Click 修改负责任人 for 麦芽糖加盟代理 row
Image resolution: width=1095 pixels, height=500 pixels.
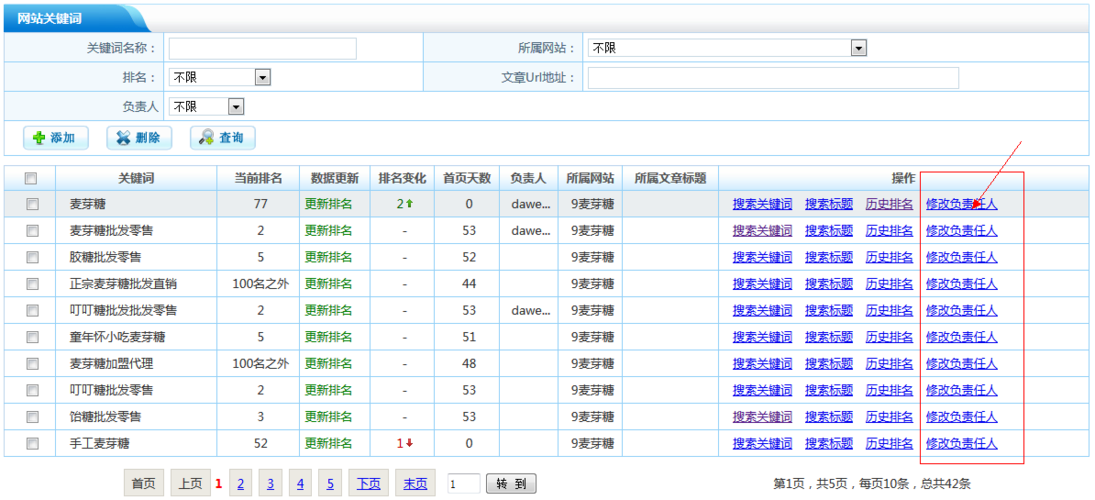[962, 364]
